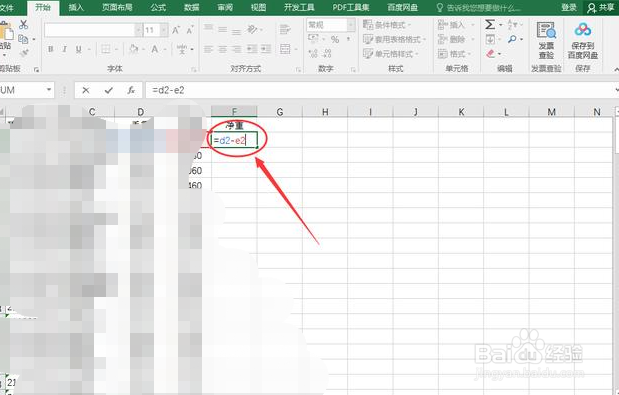Open the 视图 ribbon tab
The image size is (619, 395).
click(x=258, y=7)
